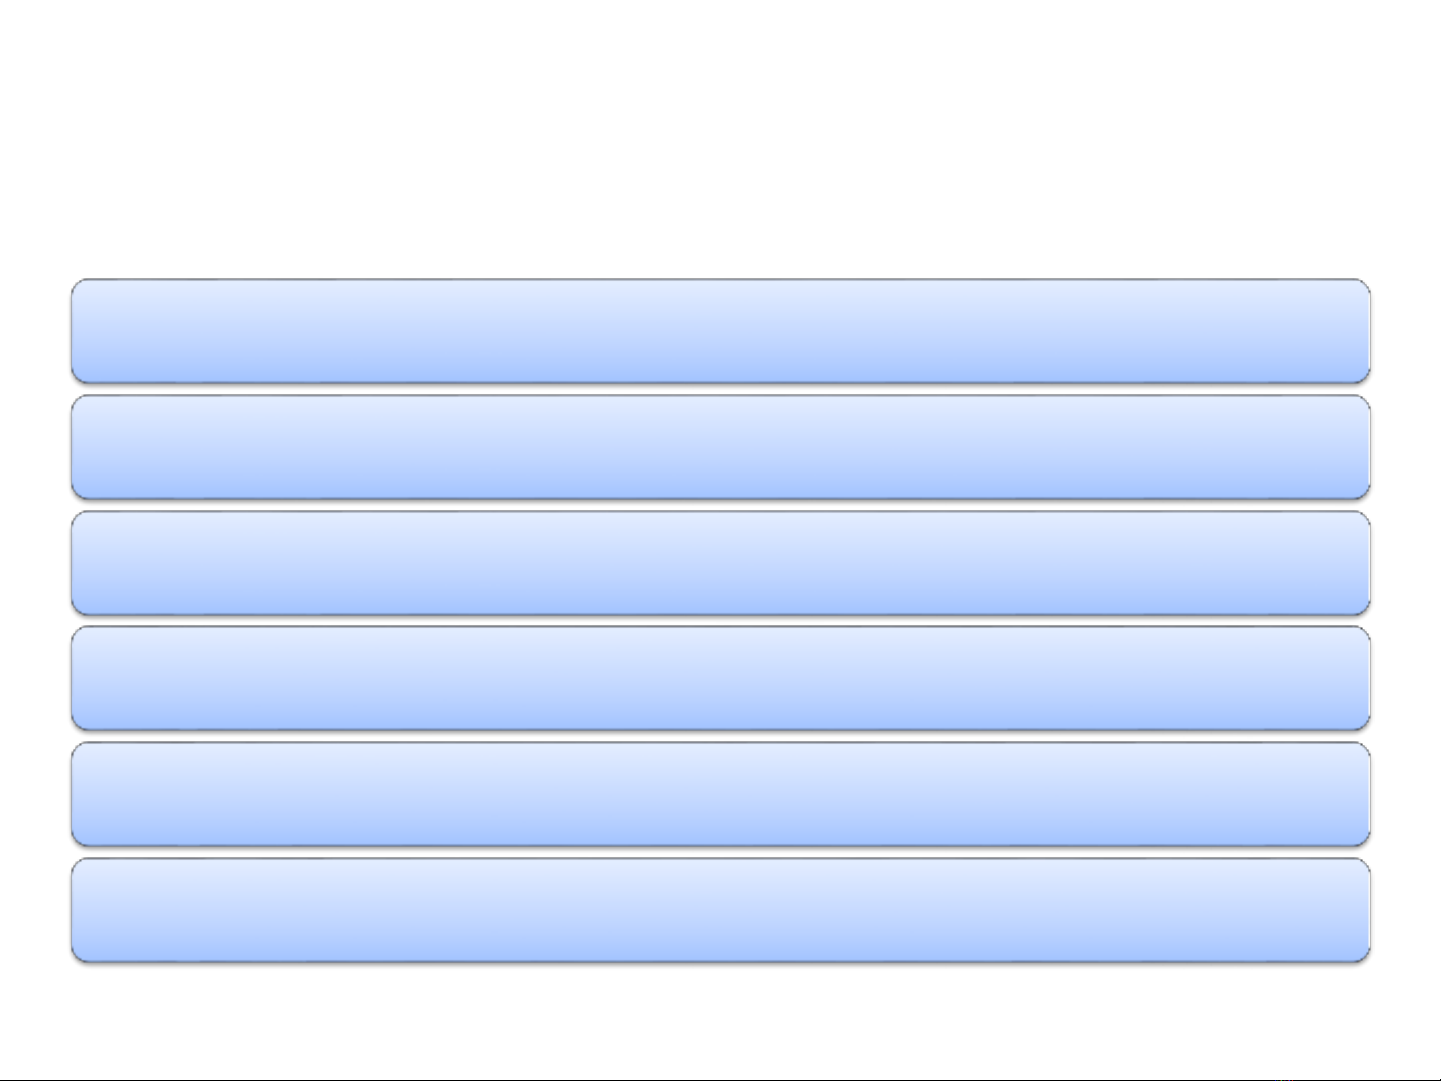Select the fourth blue bar from top

(720, 678)
